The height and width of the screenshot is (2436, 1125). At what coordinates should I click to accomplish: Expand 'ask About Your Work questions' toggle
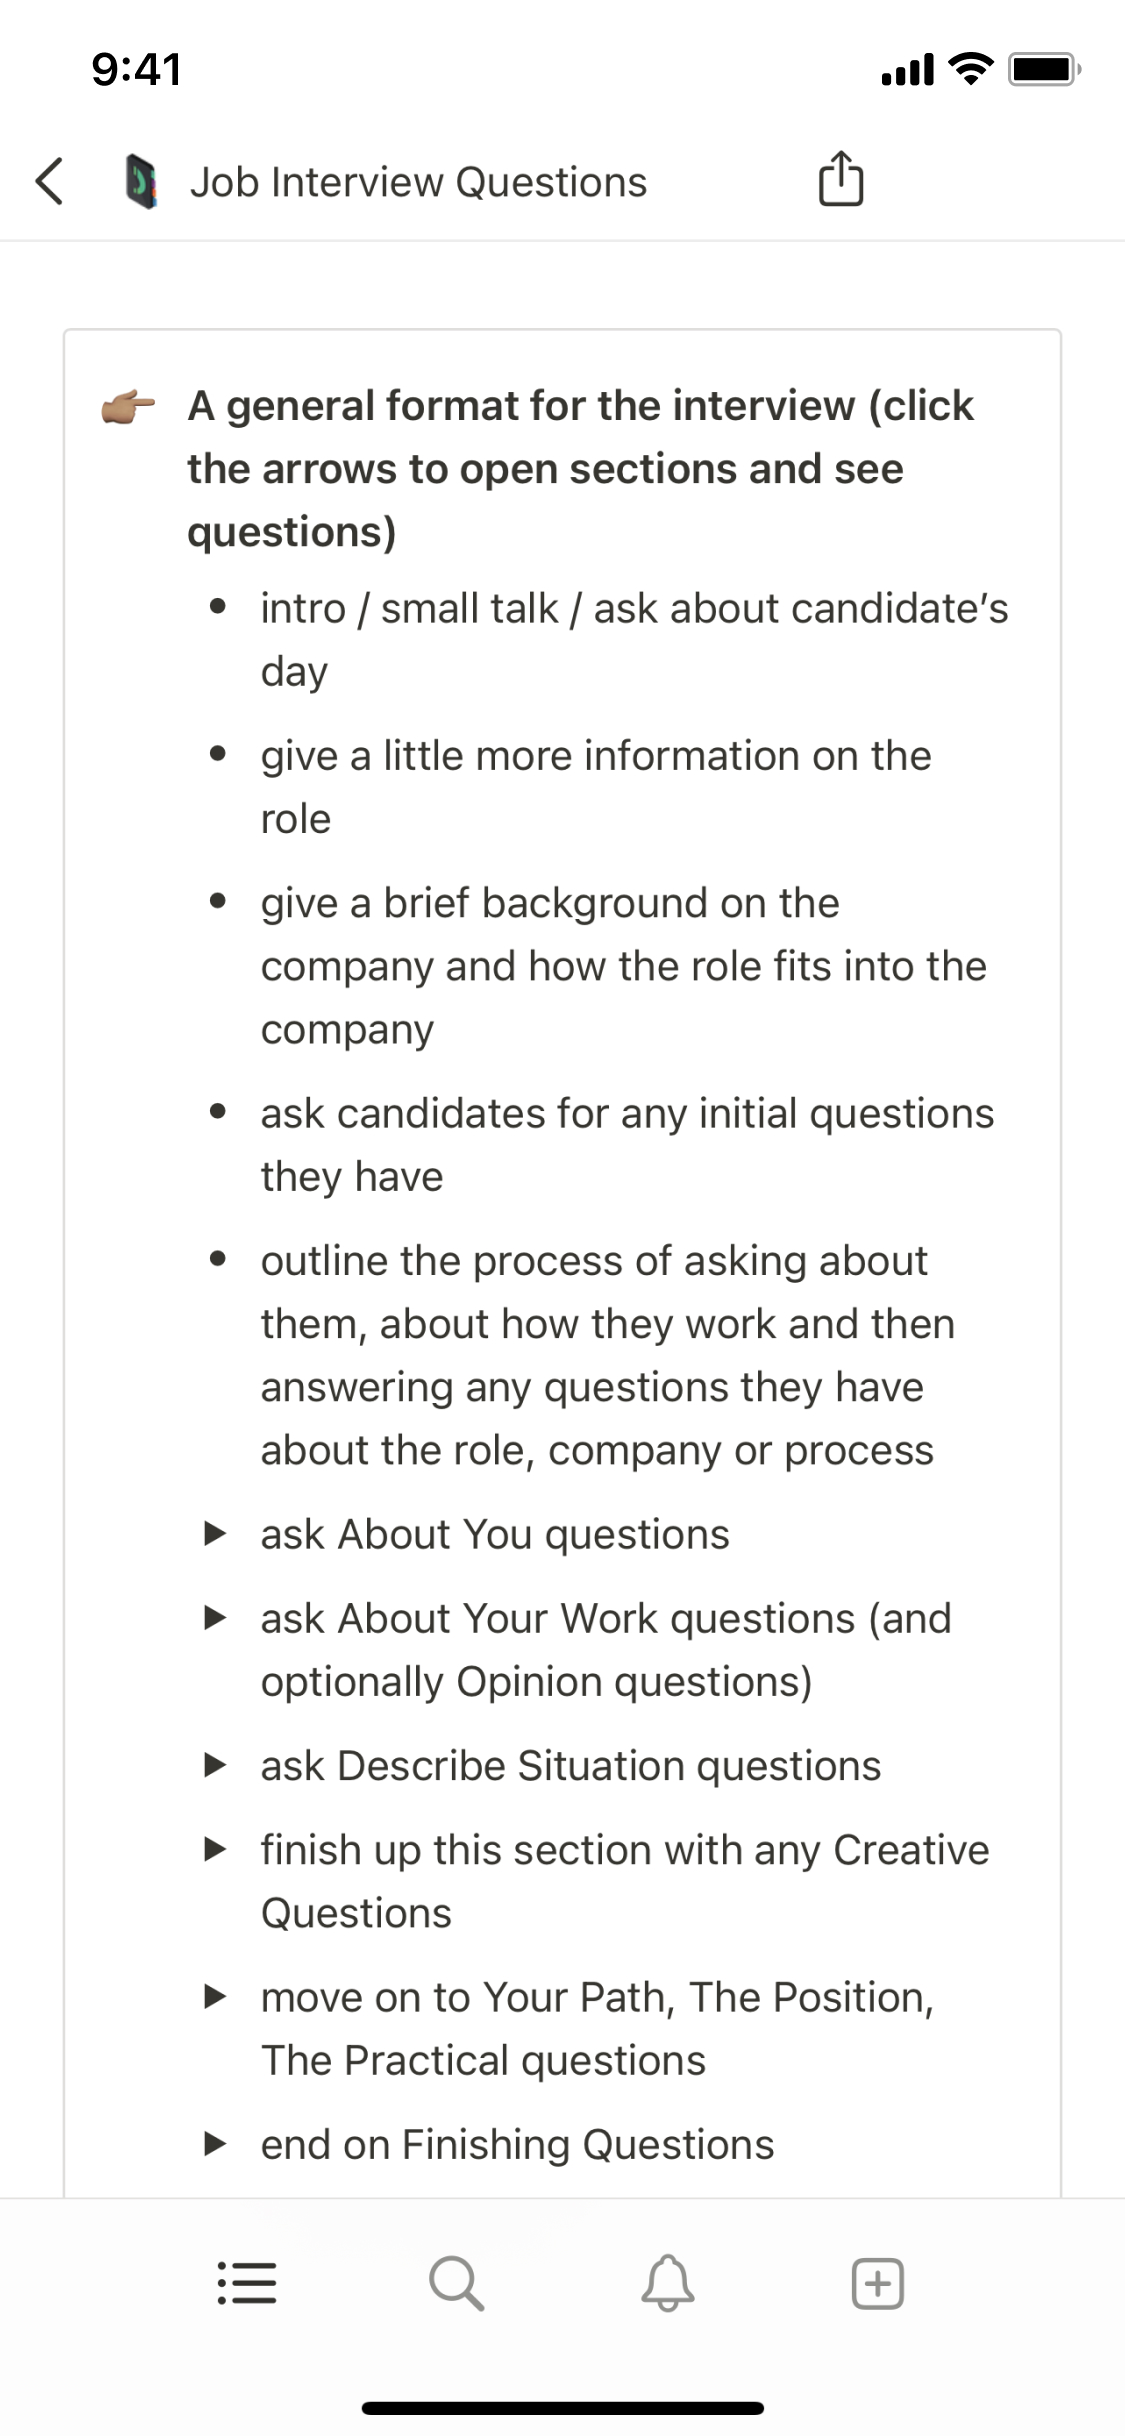tap(214, 1618)
